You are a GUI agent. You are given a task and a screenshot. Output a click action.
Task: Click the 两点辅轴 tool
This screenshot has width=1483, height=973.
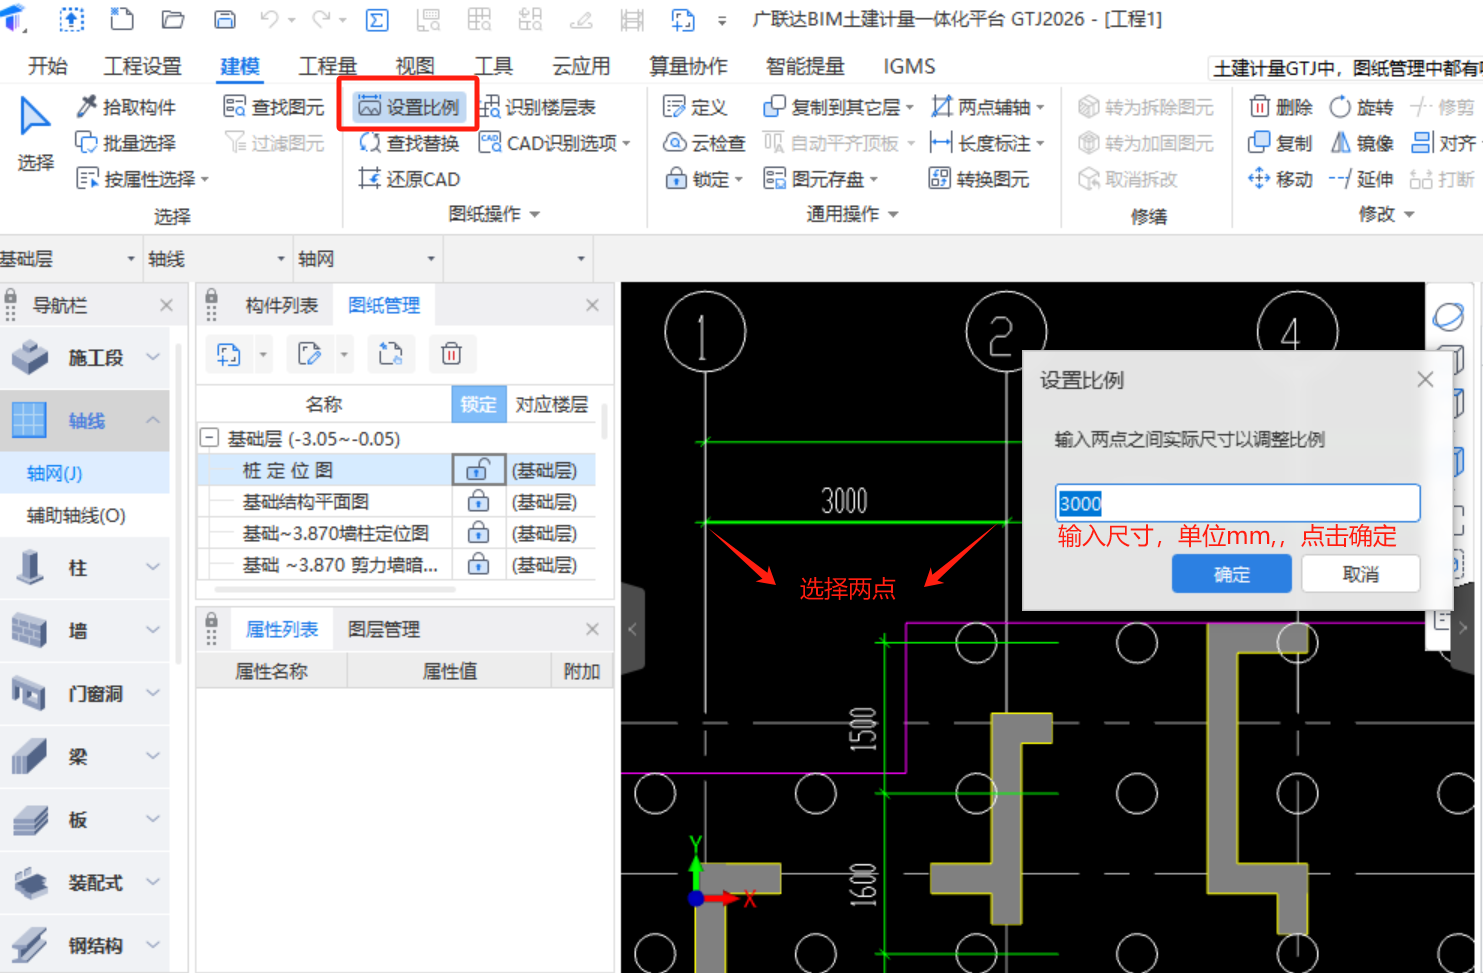(x=987, y=107)
